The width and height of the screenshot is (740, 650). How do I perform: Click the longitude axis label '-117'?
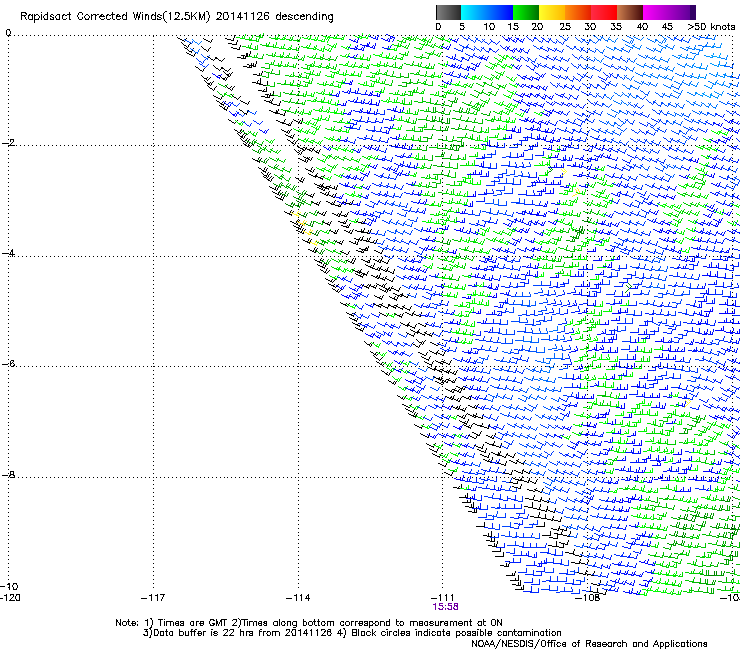(x=153, y=598)
